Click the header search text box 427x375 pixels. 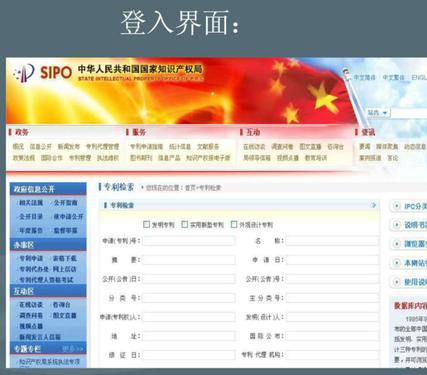tap(409, 113)
